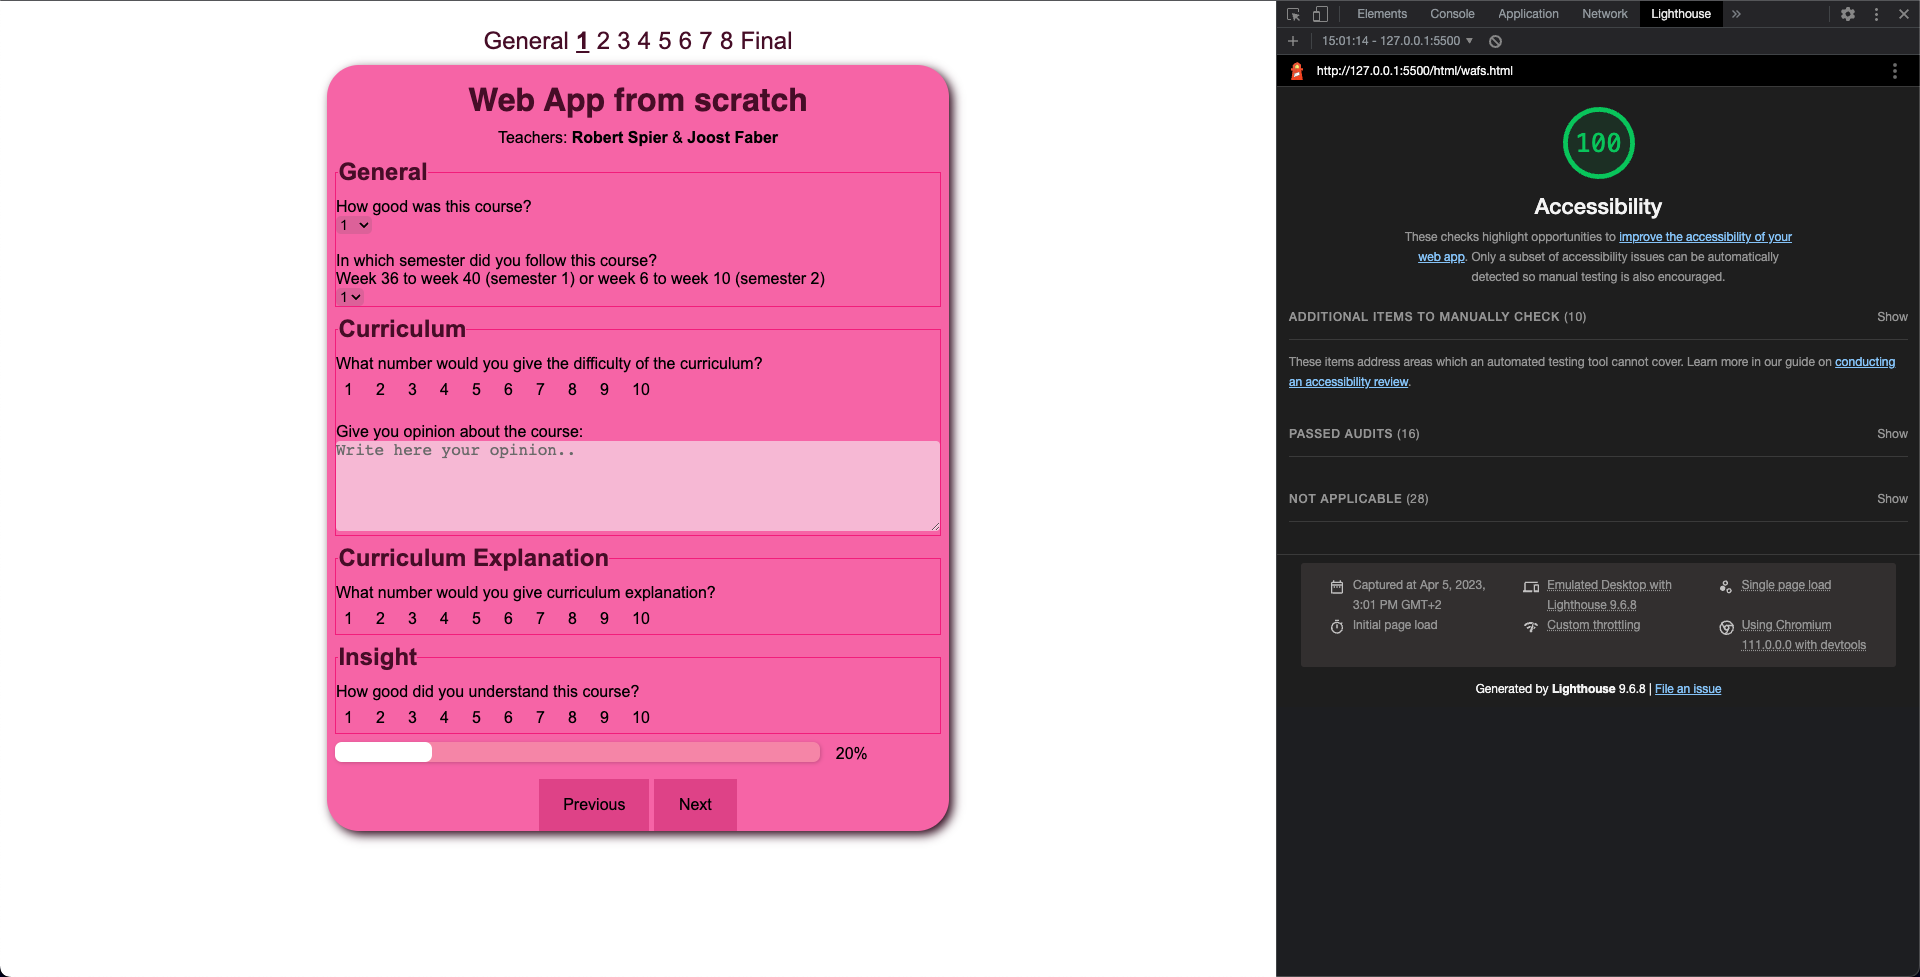The image size is (1920, 977).
Task: Click the Next button on the form
Action: (694, 805)
